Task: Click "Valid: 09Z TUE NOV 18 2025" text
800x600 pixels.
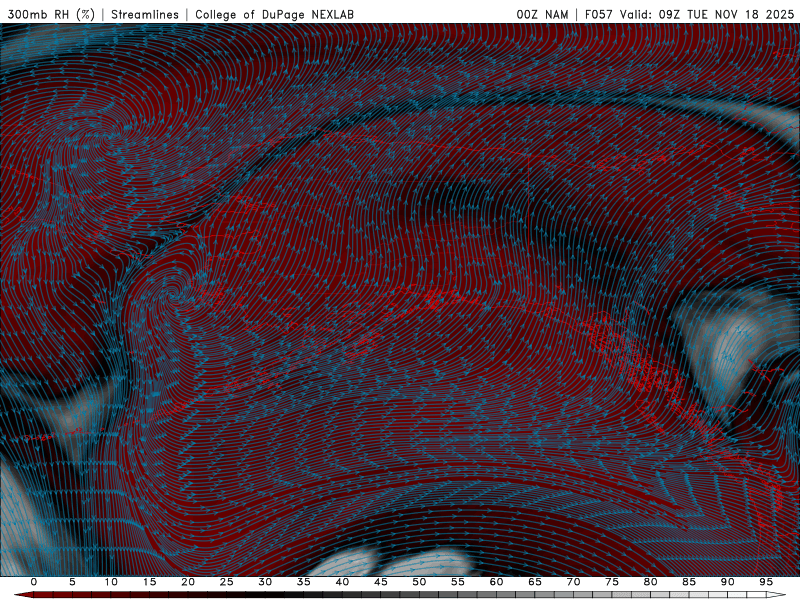Action: click(707, 15)
